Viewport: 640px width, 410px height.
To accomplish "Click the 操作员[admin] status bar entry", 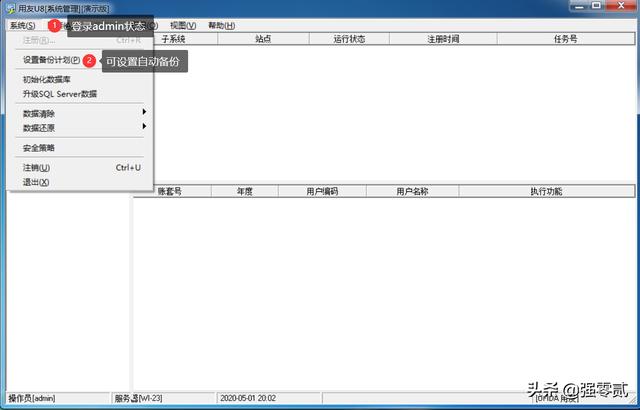I will 58,398.
